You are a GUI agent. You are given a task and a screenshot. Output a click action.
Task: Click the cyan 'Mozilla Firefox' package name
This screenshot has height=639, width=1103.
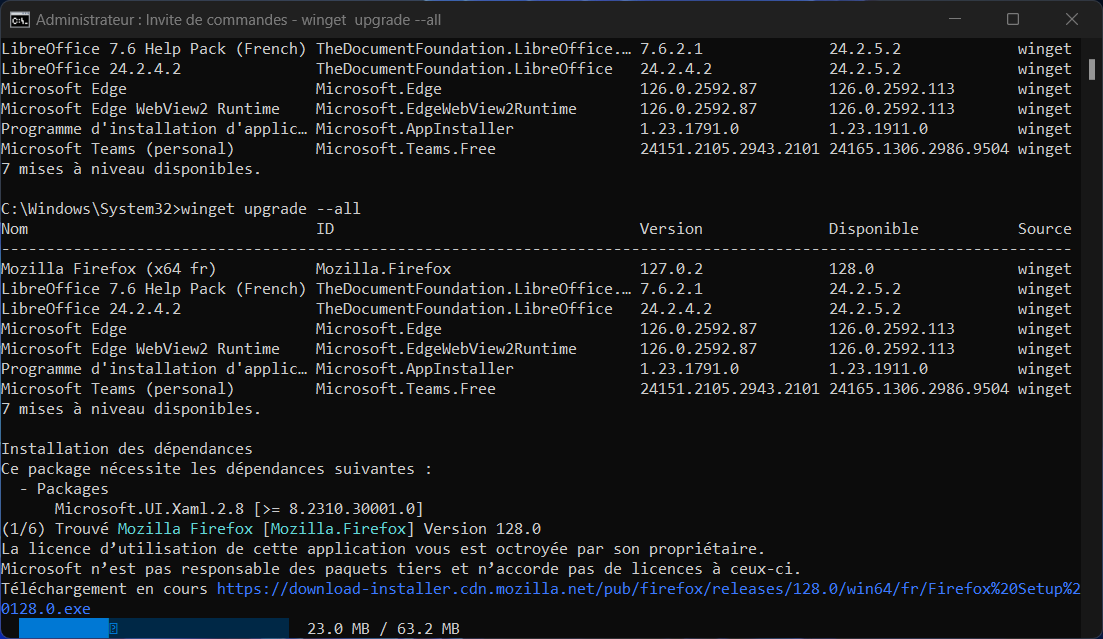tap(185, 529)
